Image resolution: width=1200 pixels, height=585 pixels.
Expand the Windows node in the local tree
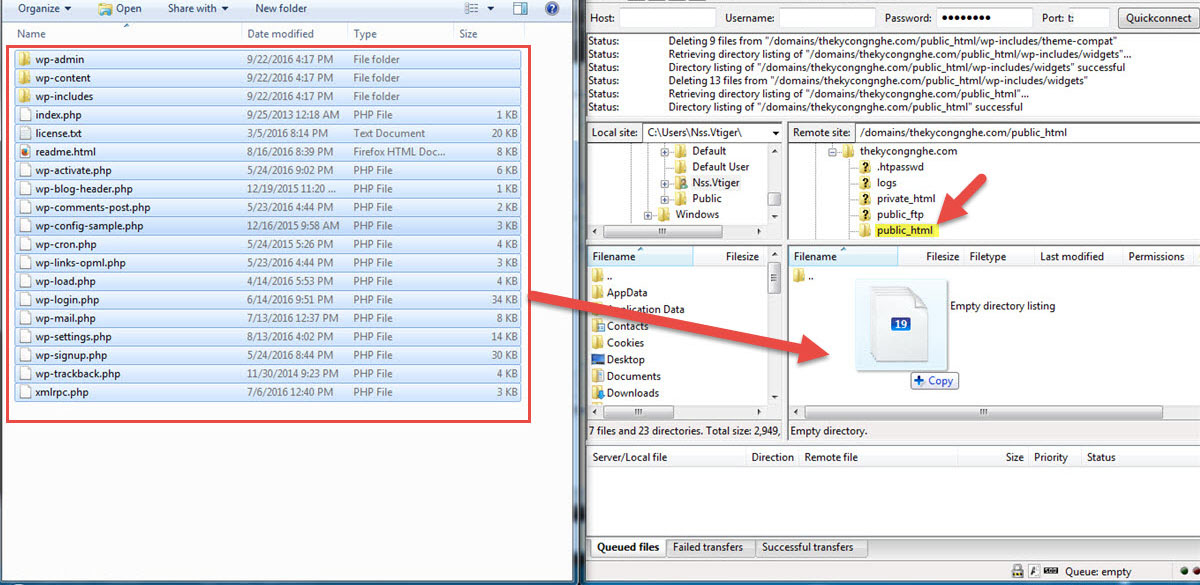[648, 213]
